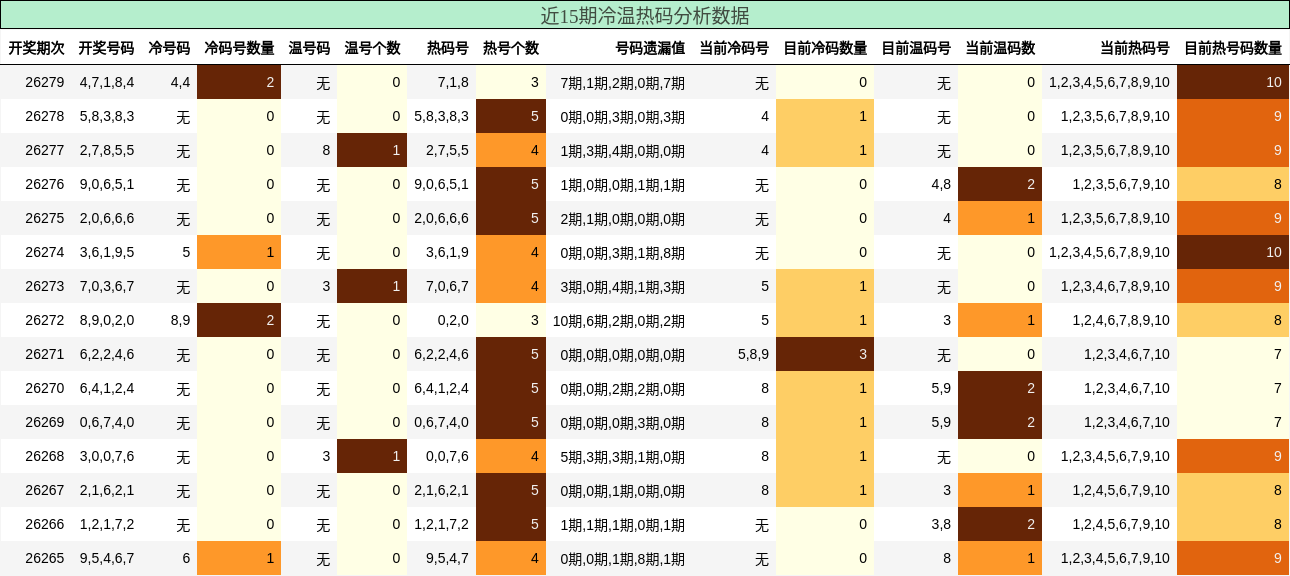Viewport: 1290px width, 576px height.
Task: Select draw period cell 26279
Action: (45, 82)
